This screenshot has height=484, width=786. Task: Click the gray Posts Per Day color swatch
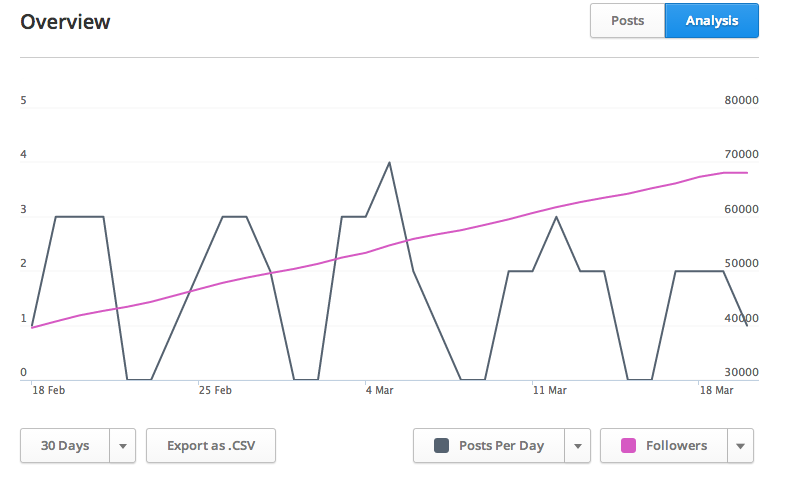point(442,445)
